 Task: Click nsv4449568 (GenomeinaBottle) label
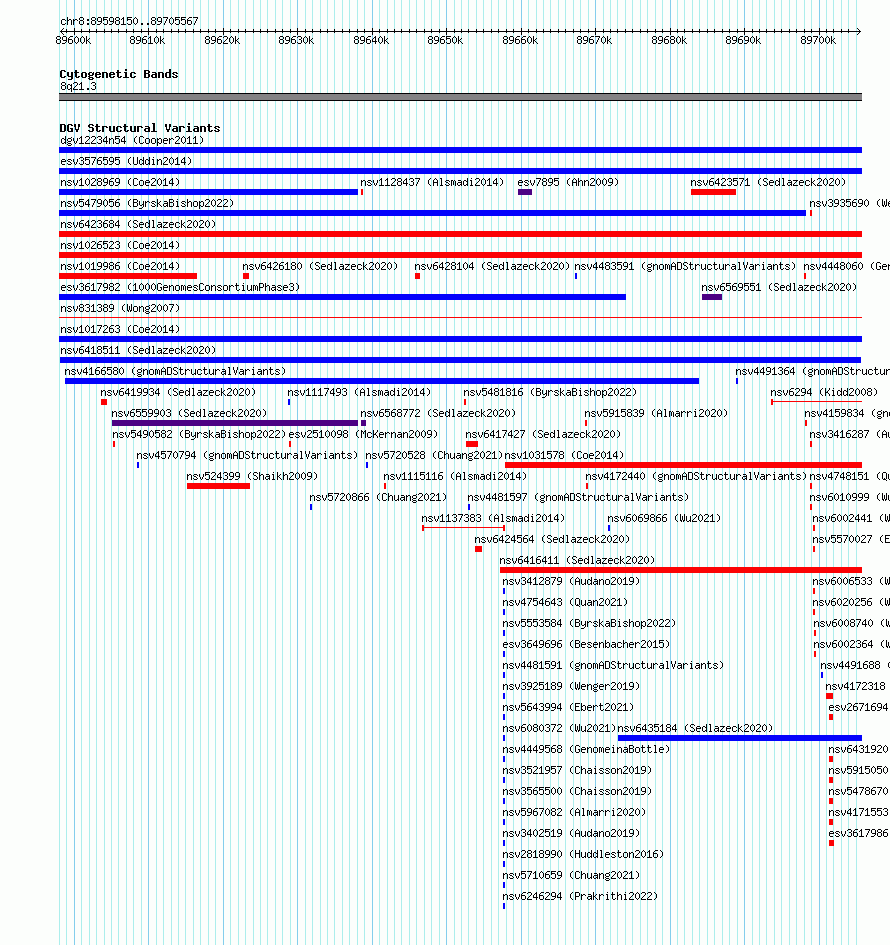click(x=586, y=749)
